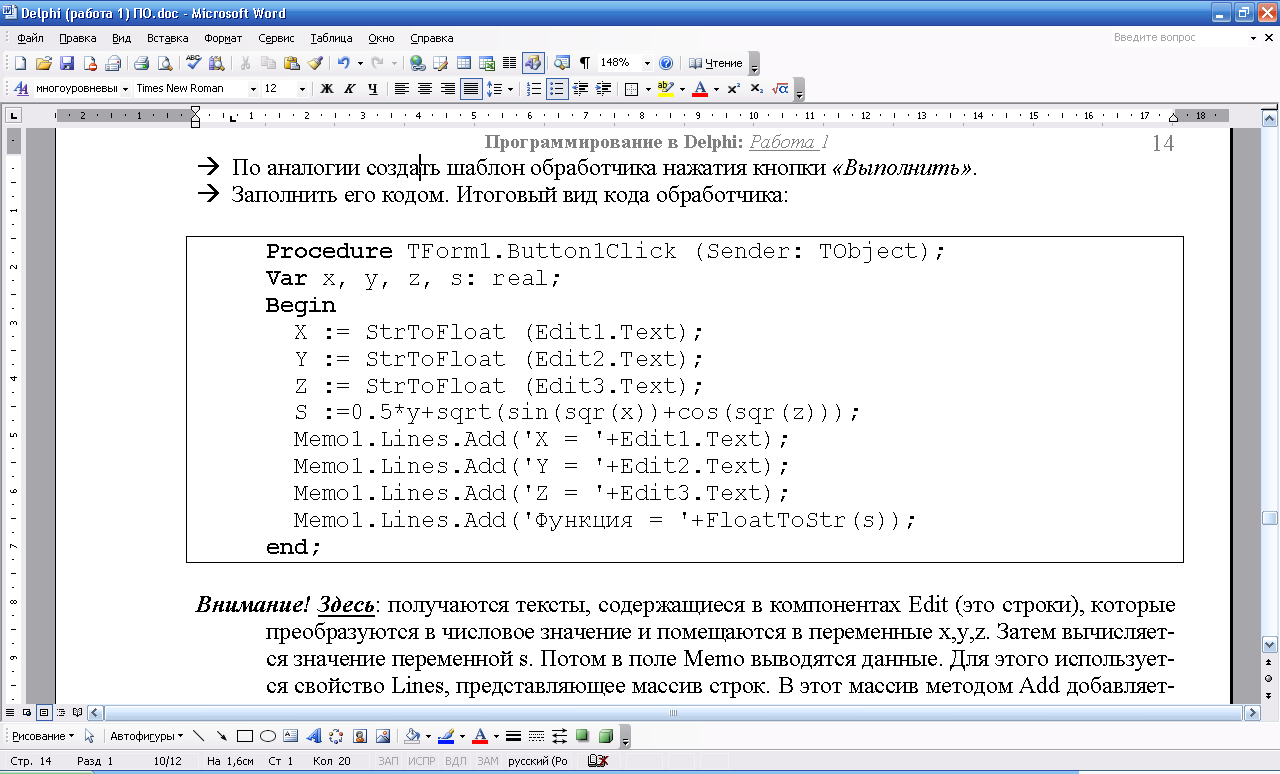Activate Format Painter brush

[315, 63]
